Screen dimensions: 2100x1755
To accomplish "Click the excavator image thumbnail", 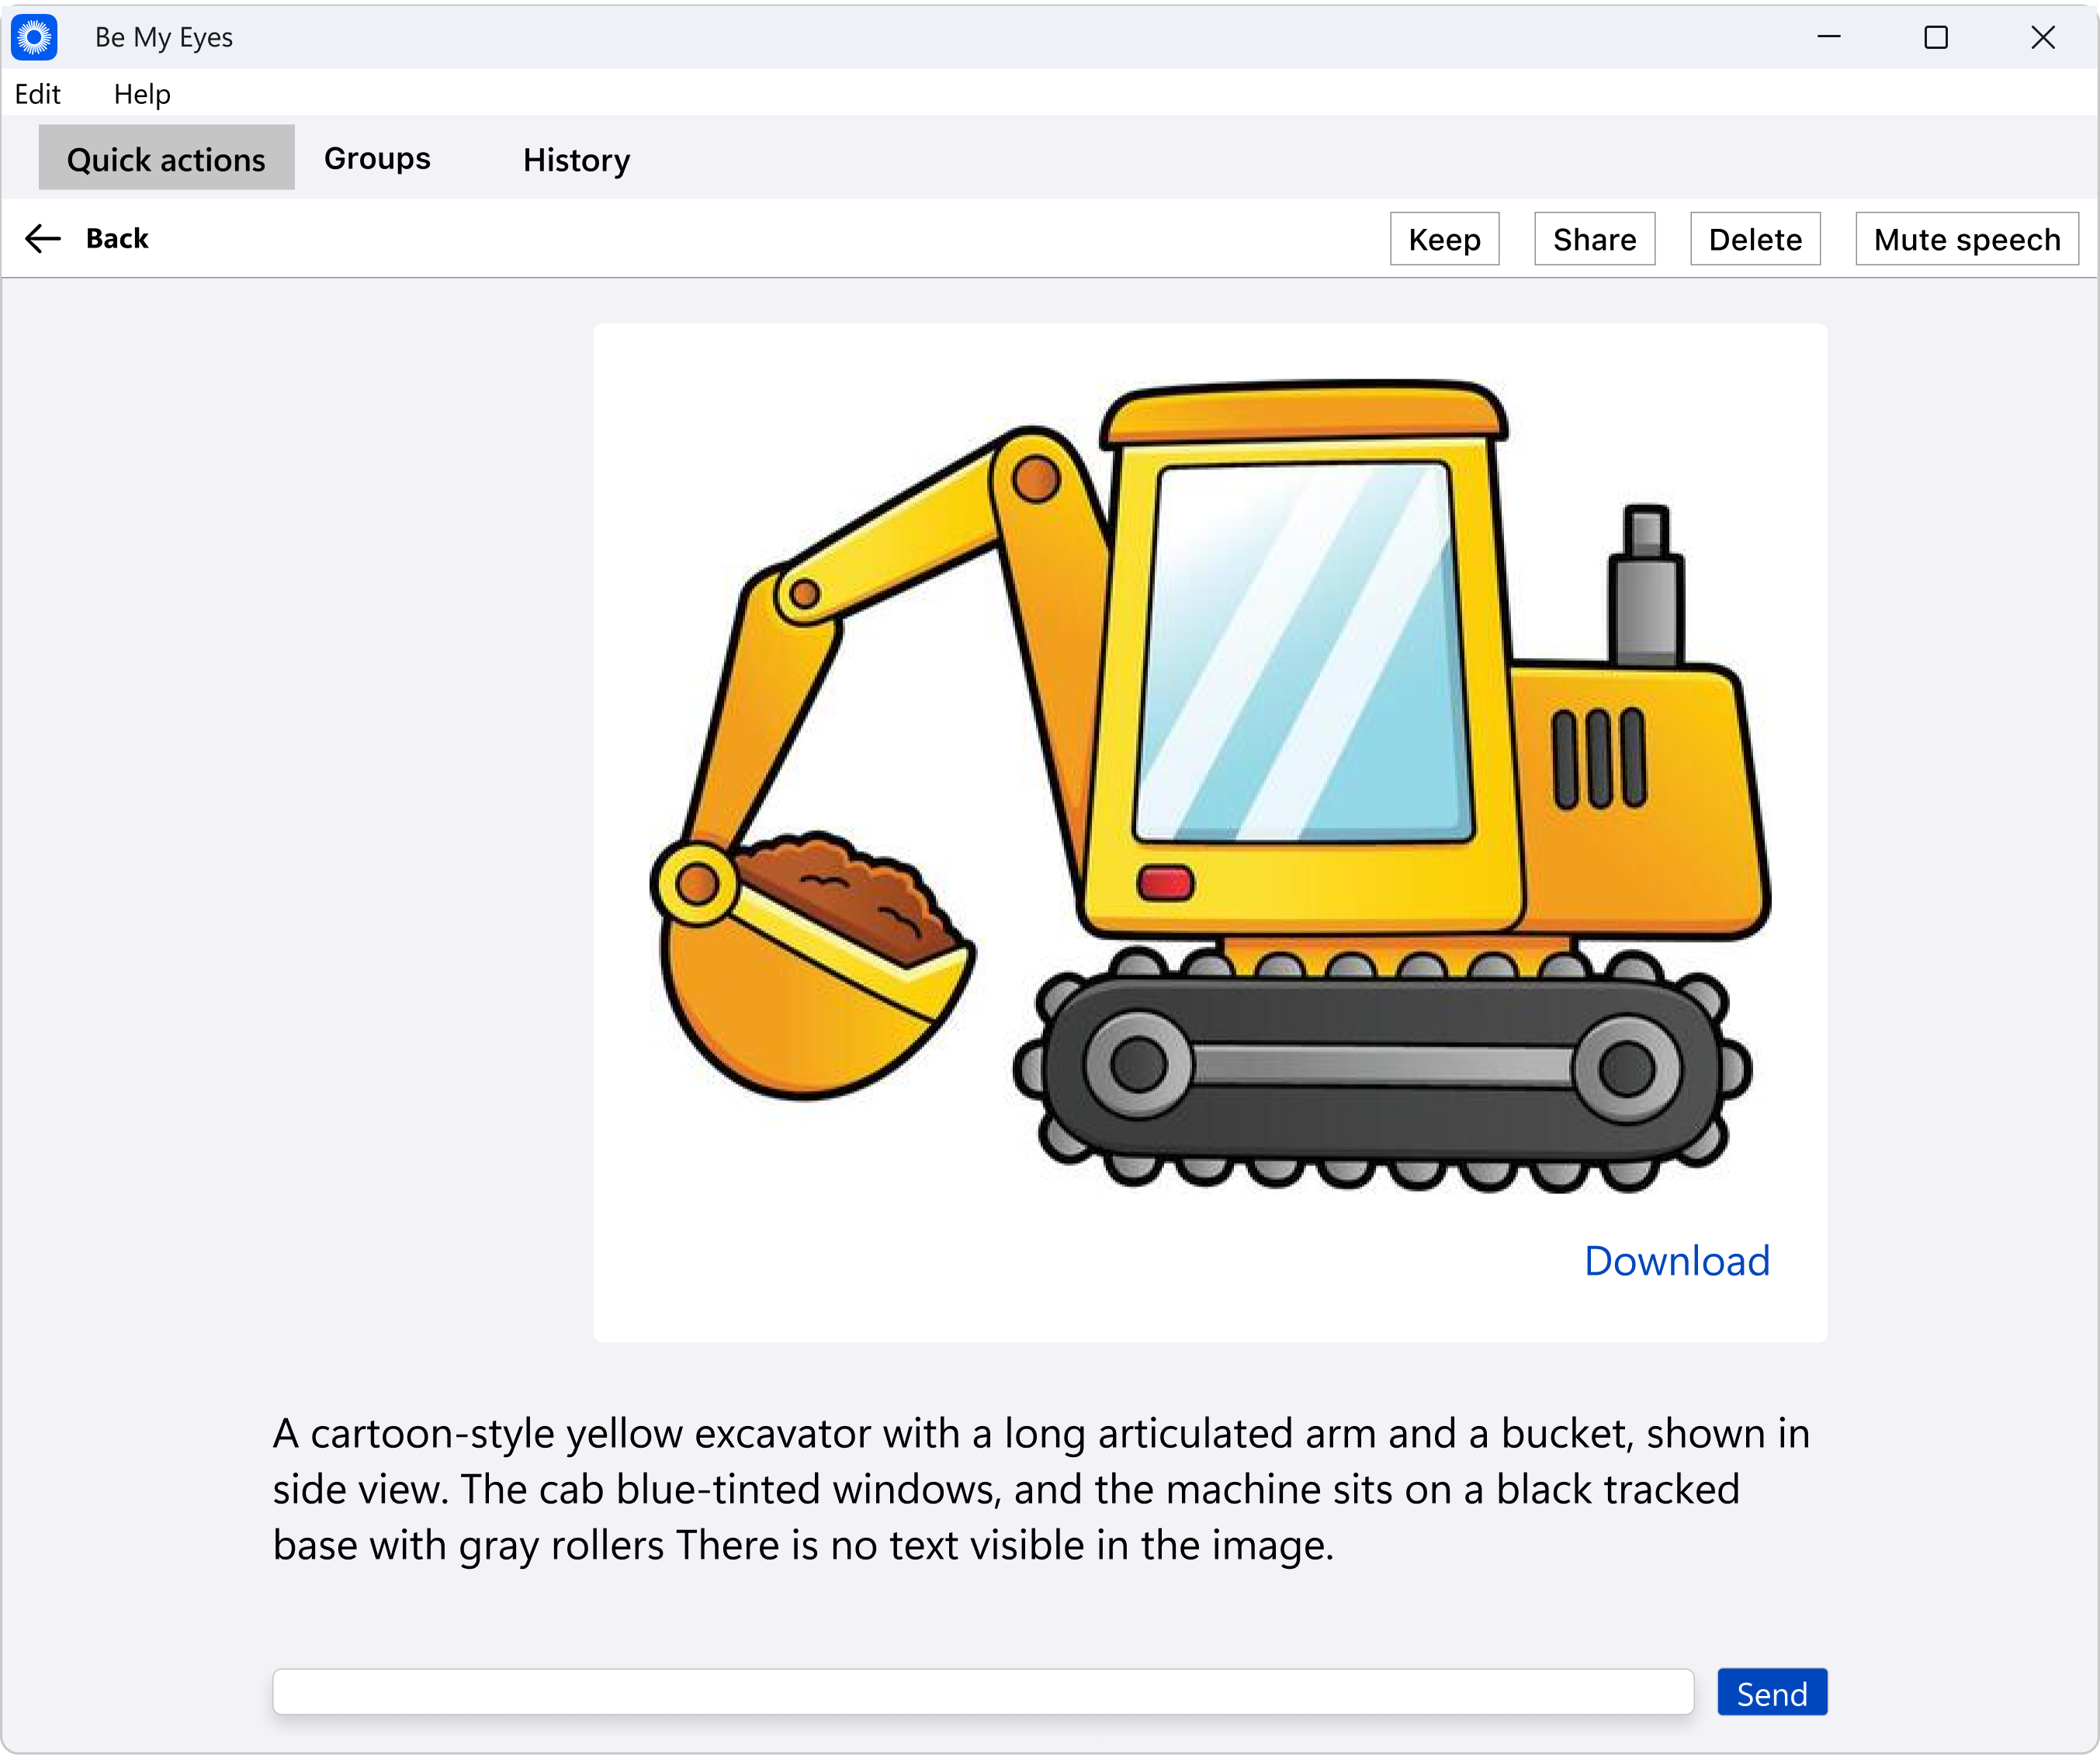I will click(1210, 787).
